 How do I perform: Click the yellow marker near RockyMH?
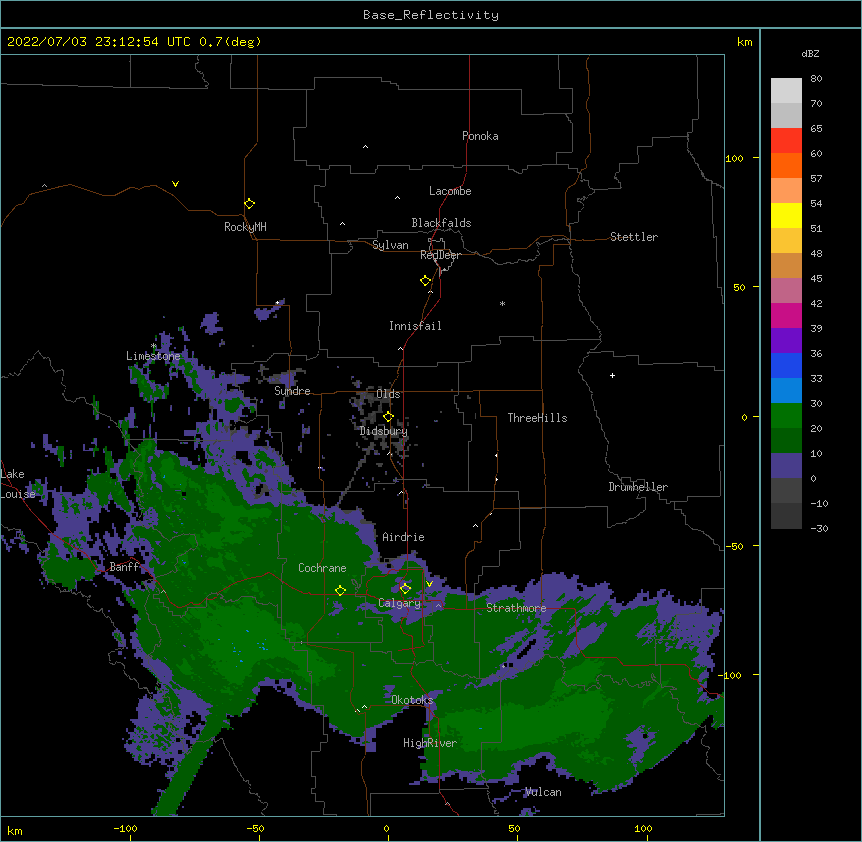[249, 204]
